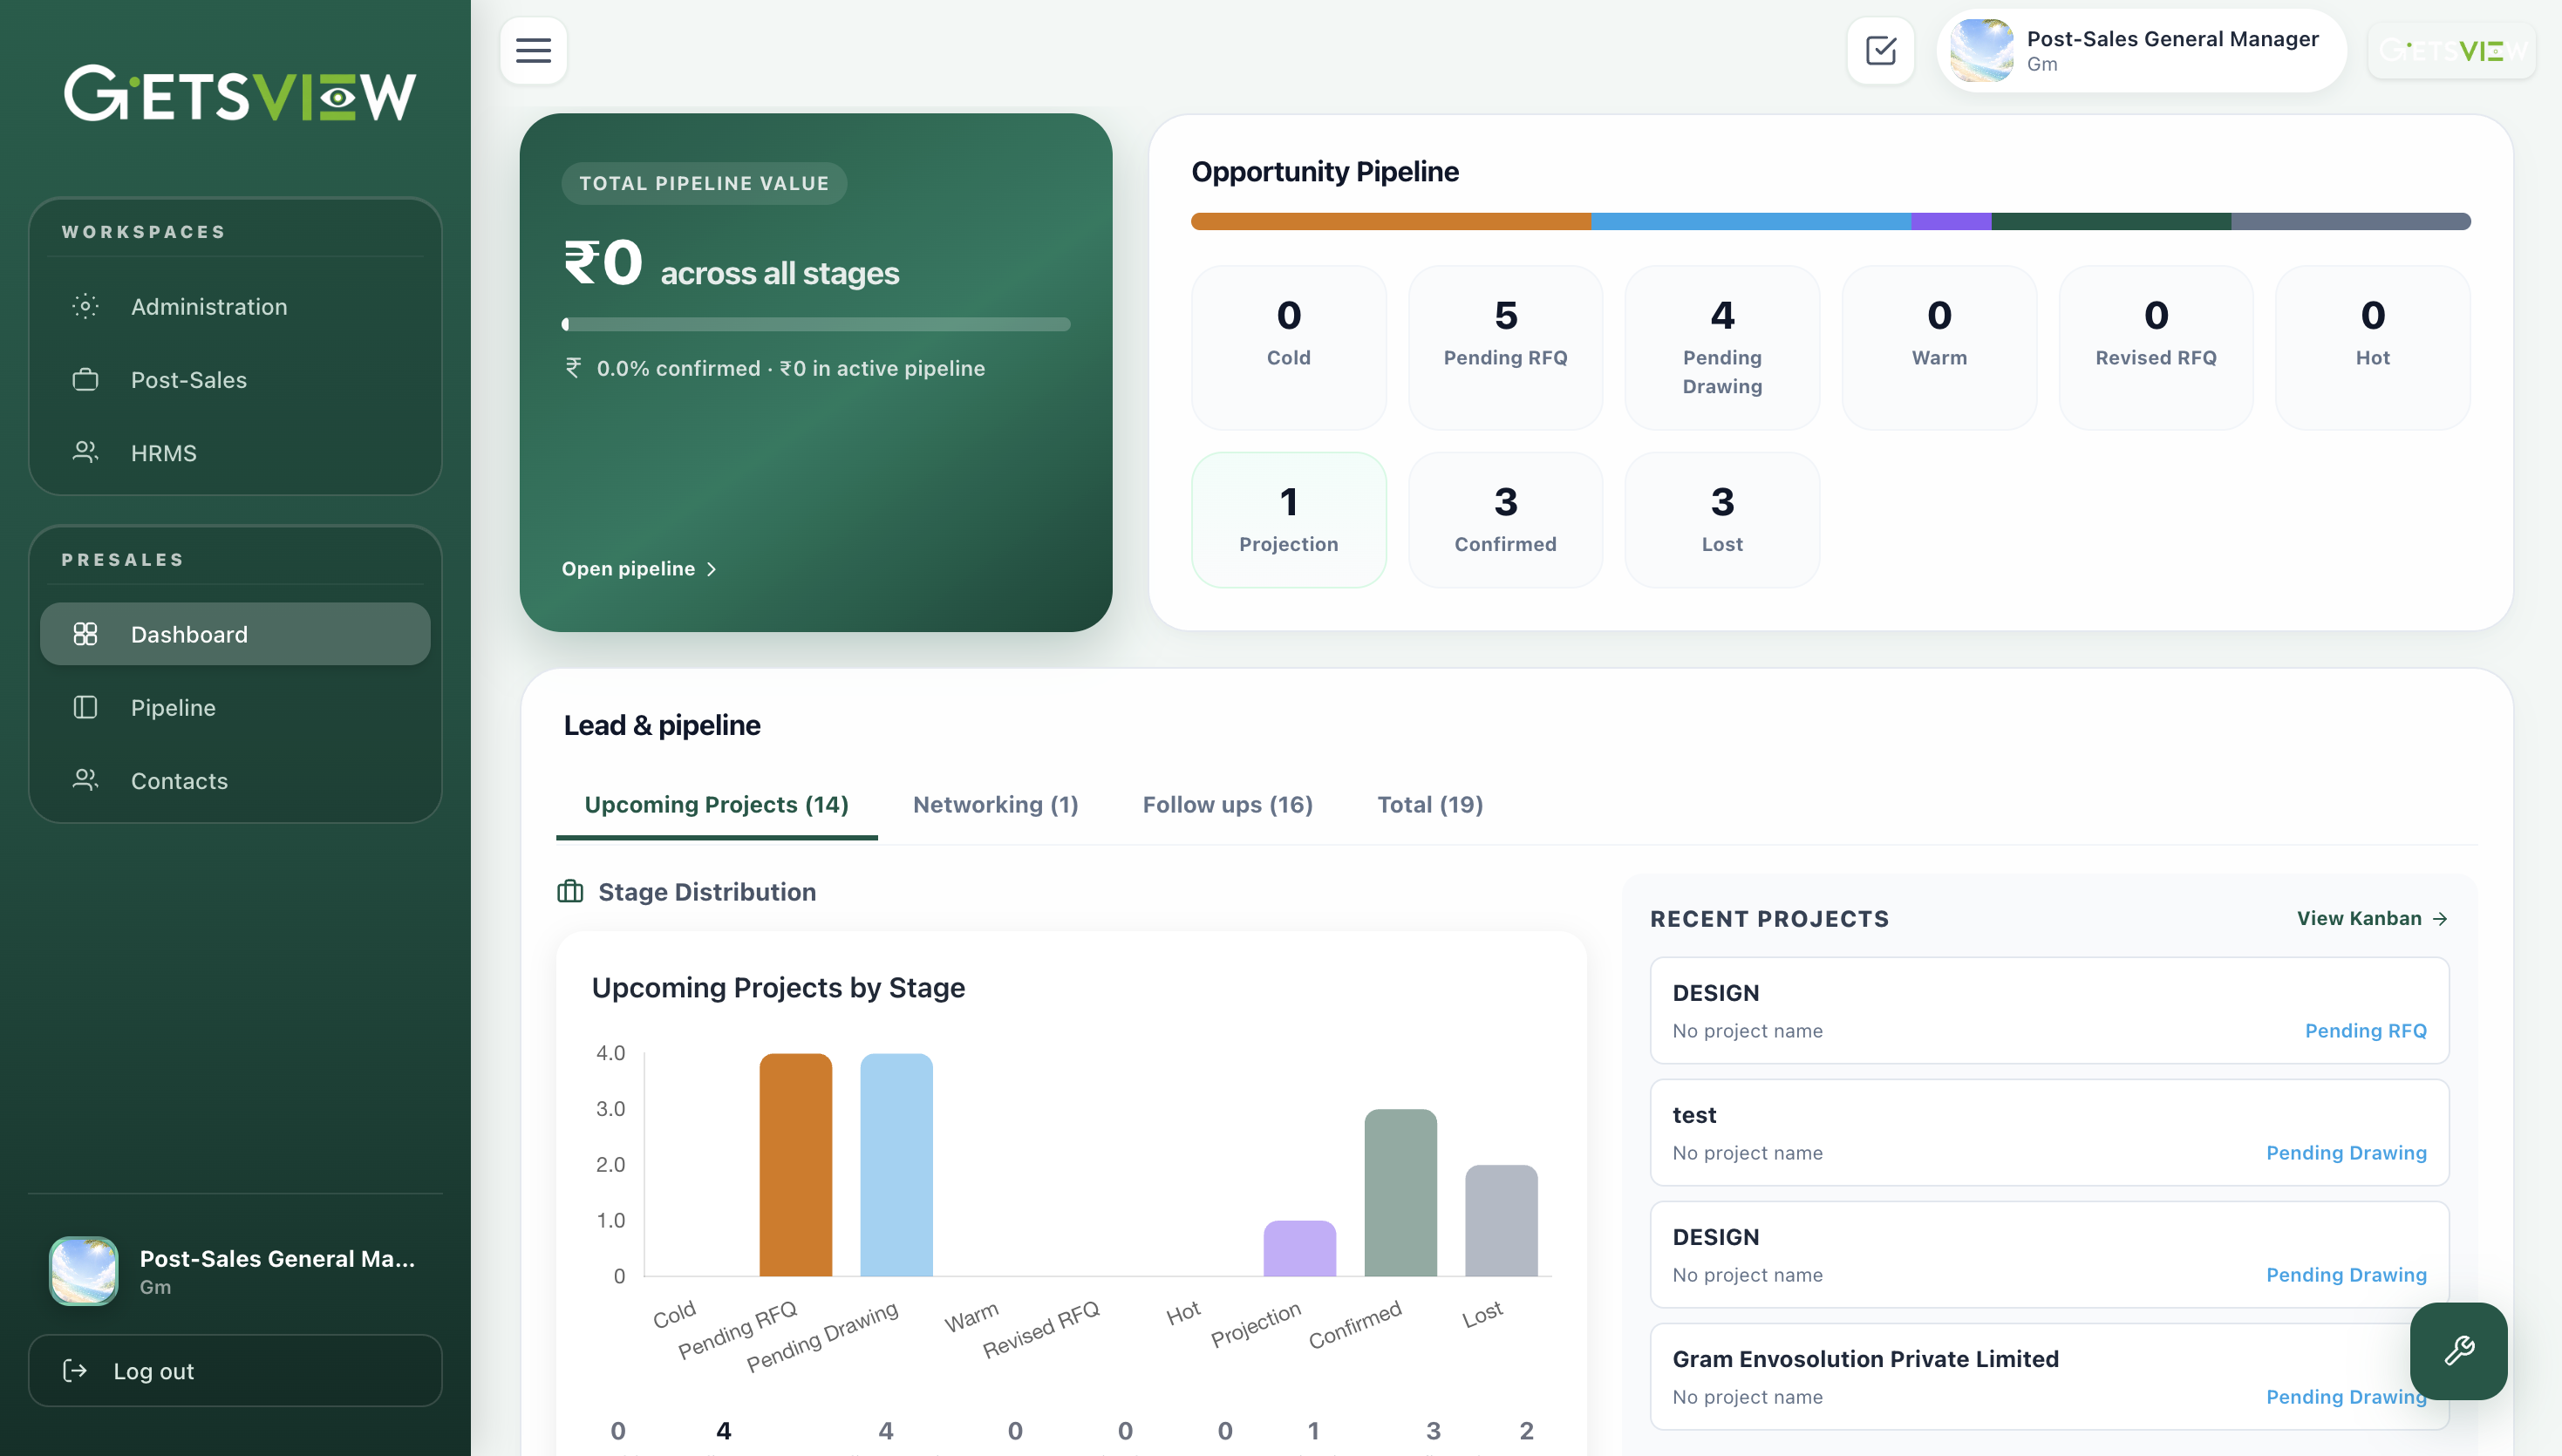
Task: Switch to the Follow ups (16) tab
Action: pyautogui.click(x=1227, y=804)
